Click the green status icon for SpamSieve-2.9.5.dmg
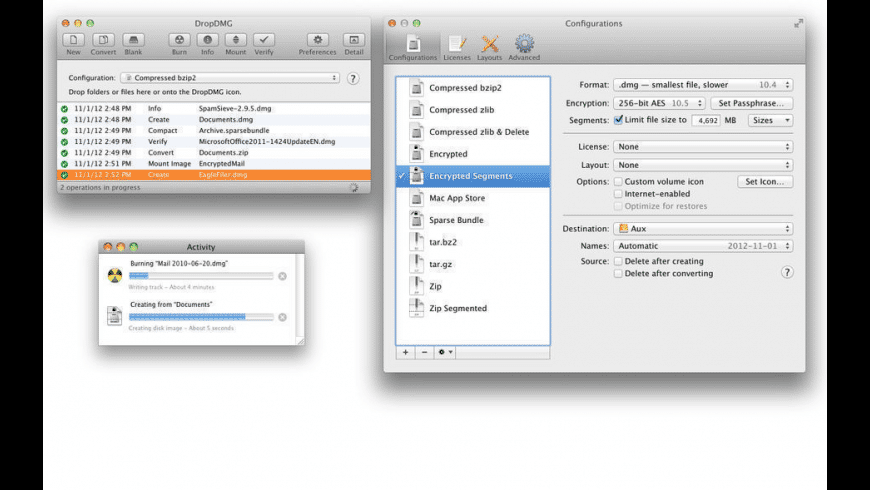 click(64, 109)
